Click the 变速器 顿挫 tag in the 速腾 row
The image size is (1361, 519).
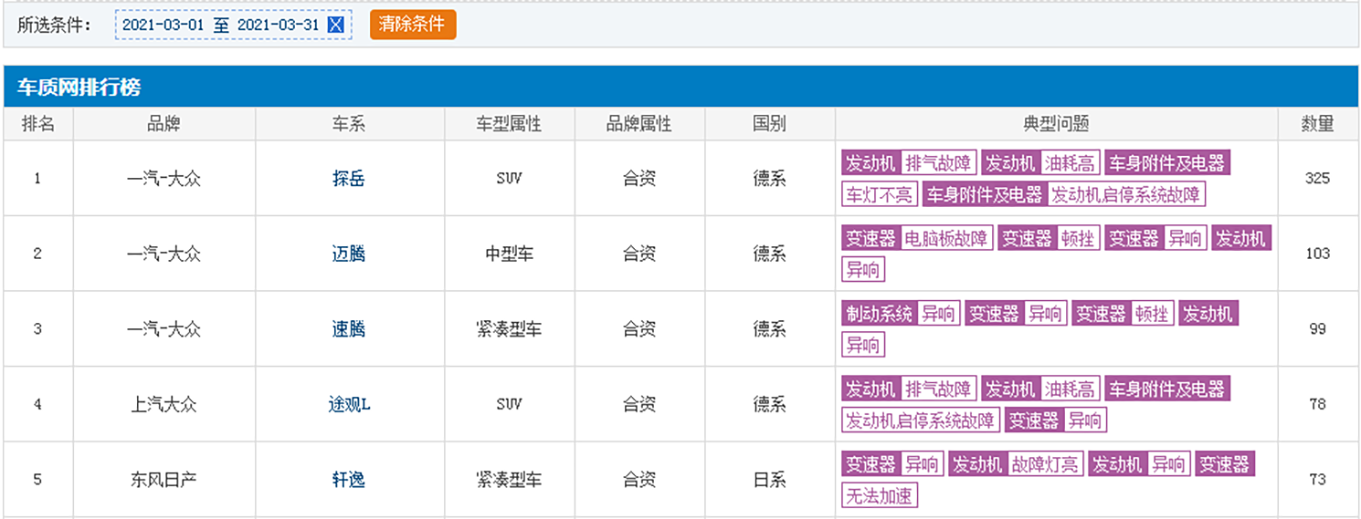(1122, 314)
